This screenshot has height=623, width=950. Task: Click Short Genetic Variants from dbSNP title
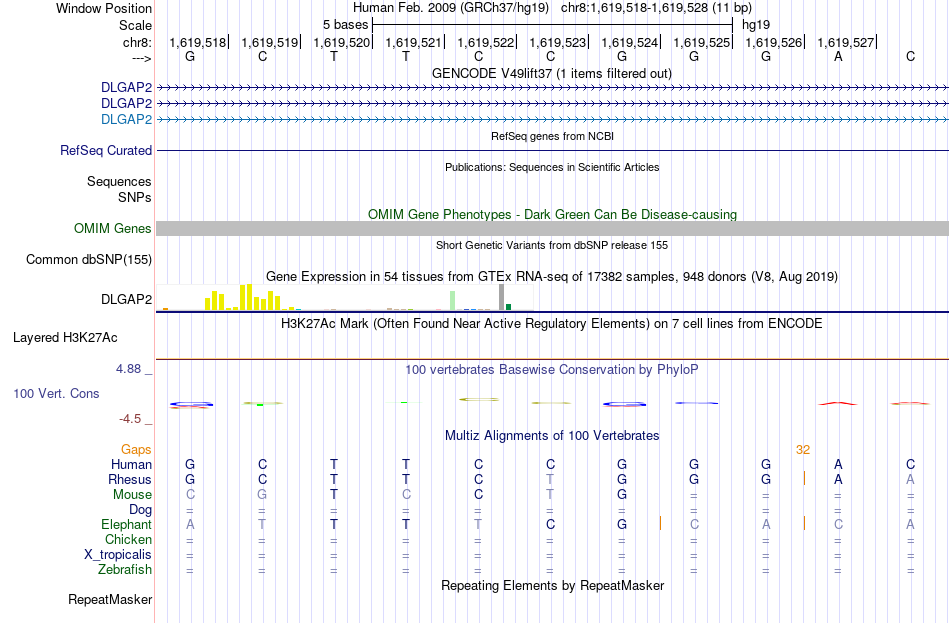coord(552,245)
